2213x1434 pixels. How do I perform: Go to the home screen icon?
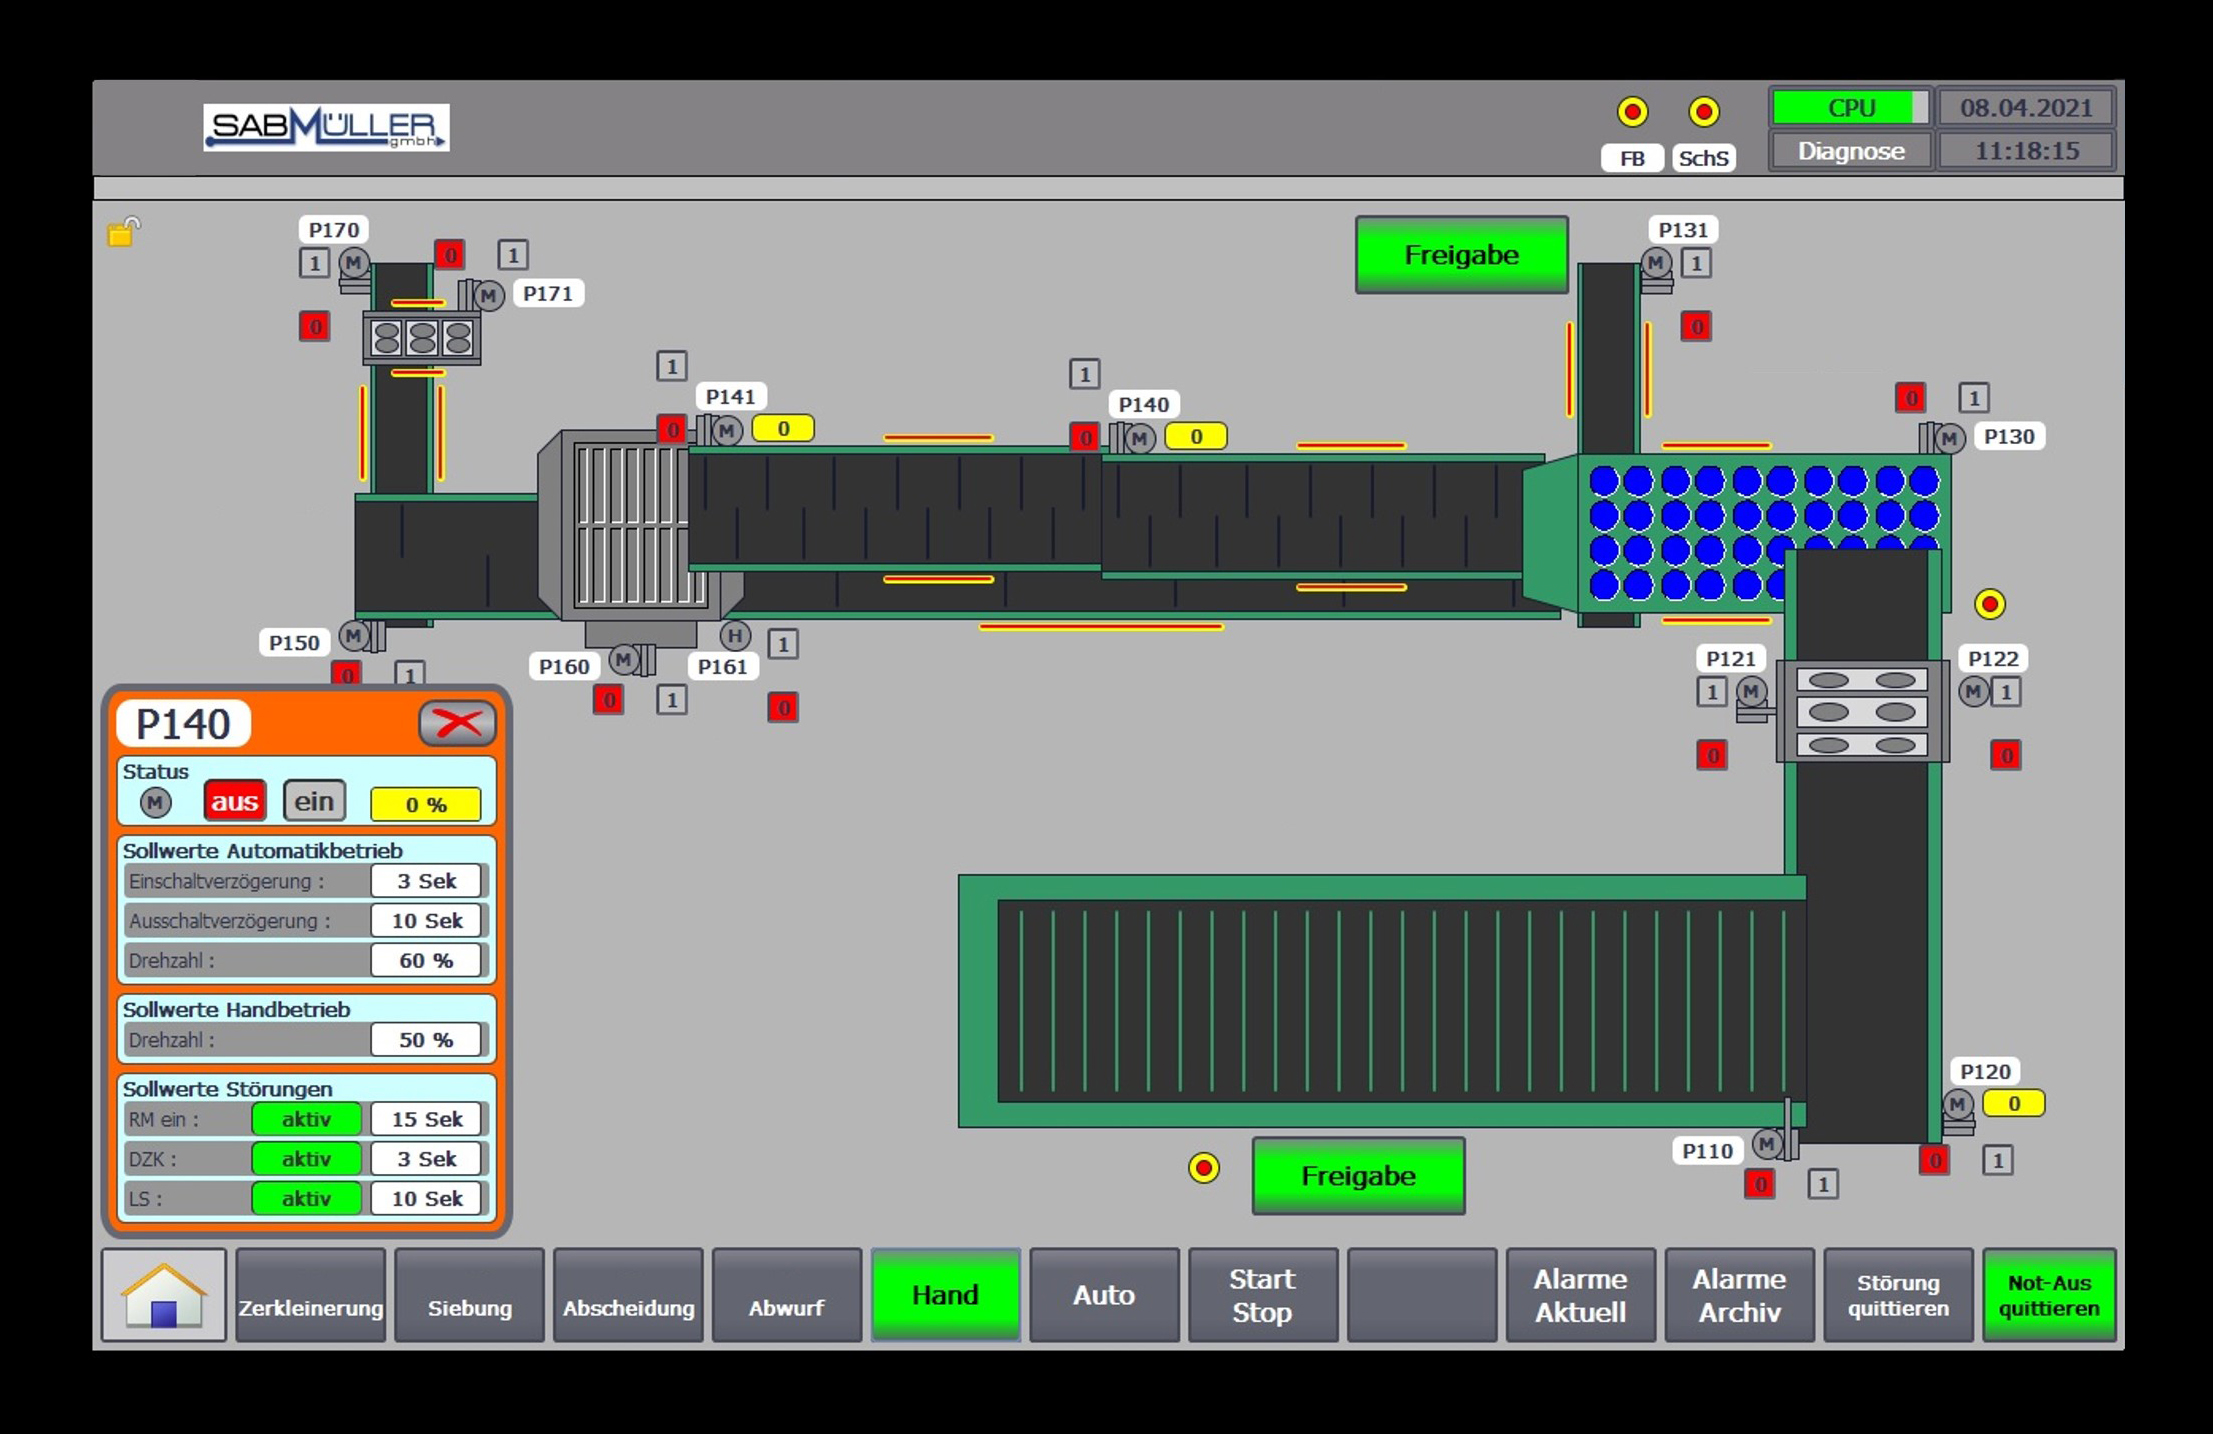click(164, 1295)
